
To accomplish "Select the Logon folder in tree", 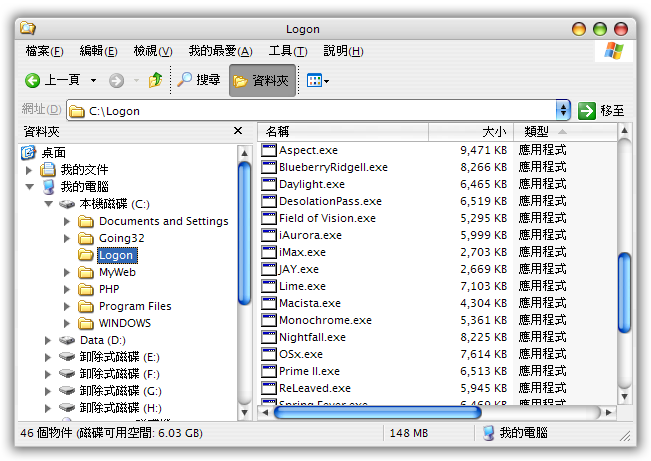I will point(116,255).
